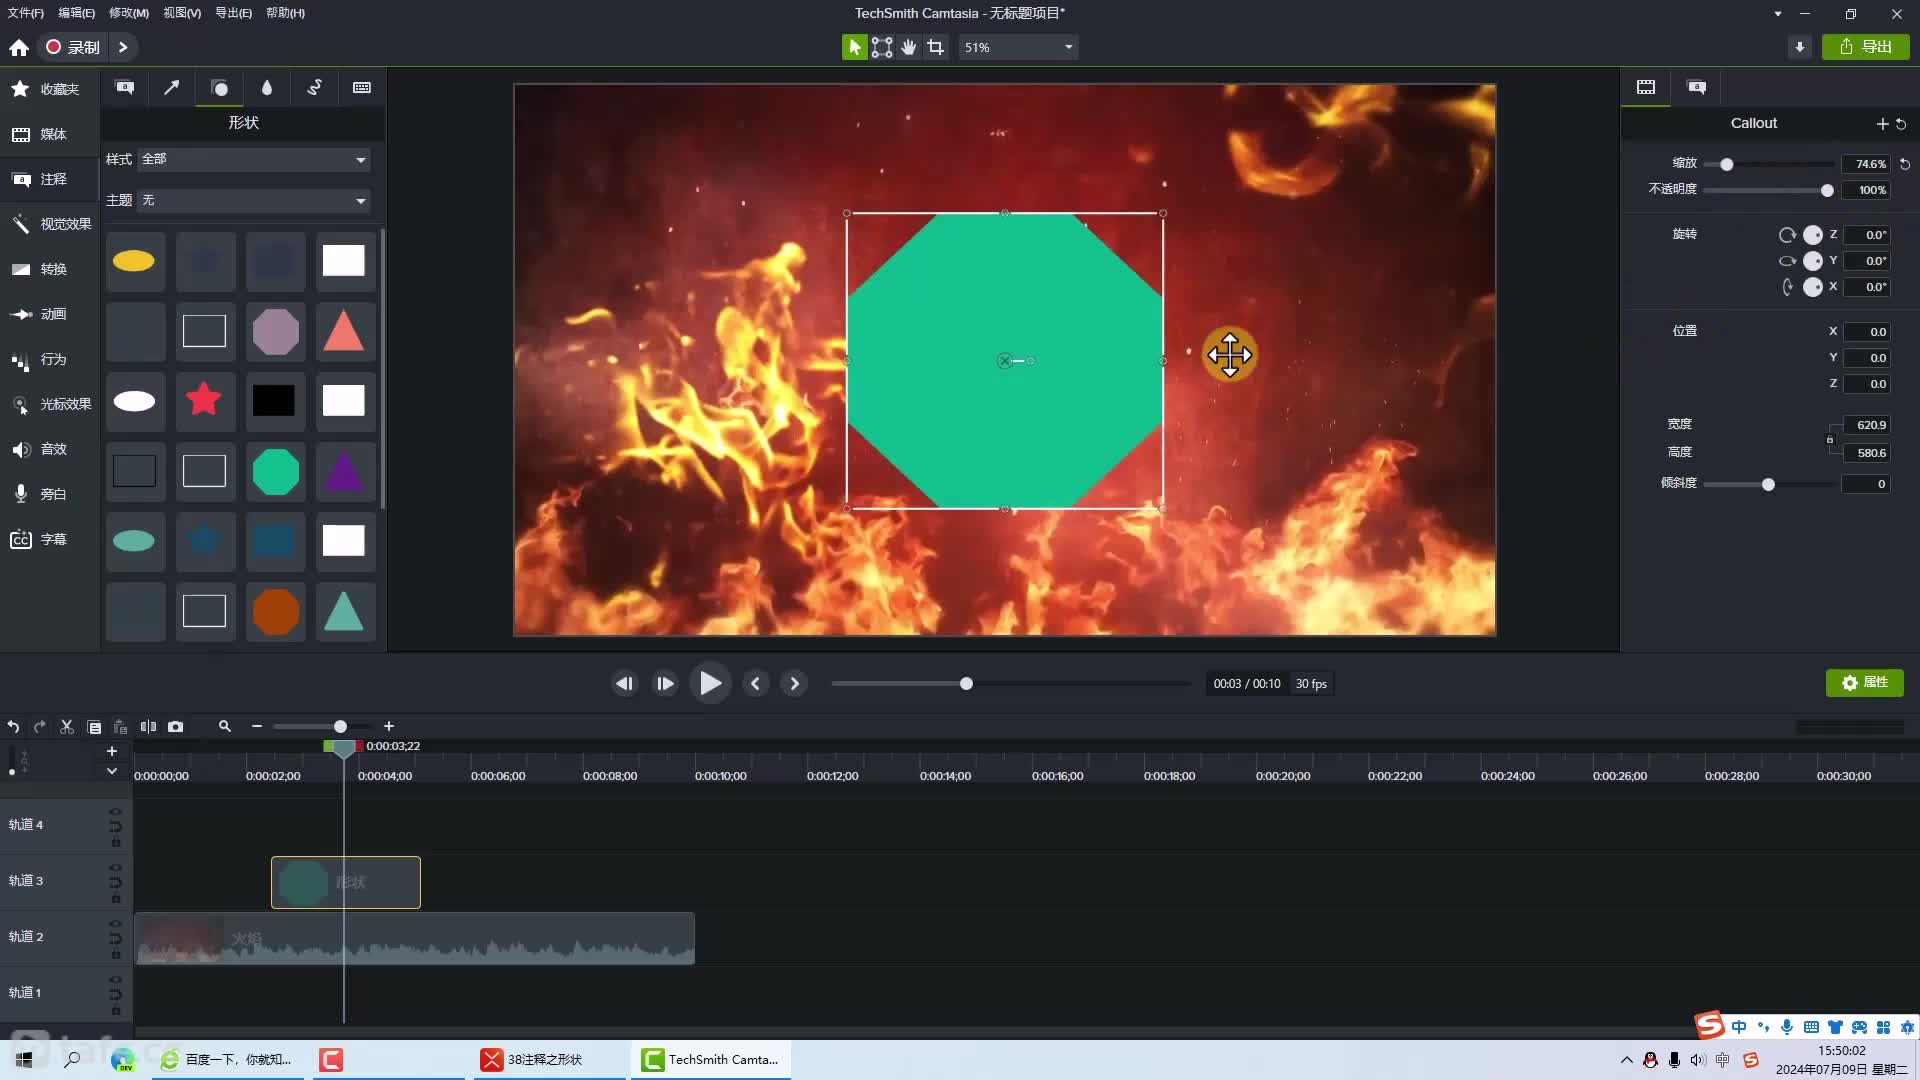Capture a frame snapshot with camera icon
This screenshot has width=1920, height=1080.
click(x=176, y=727)
